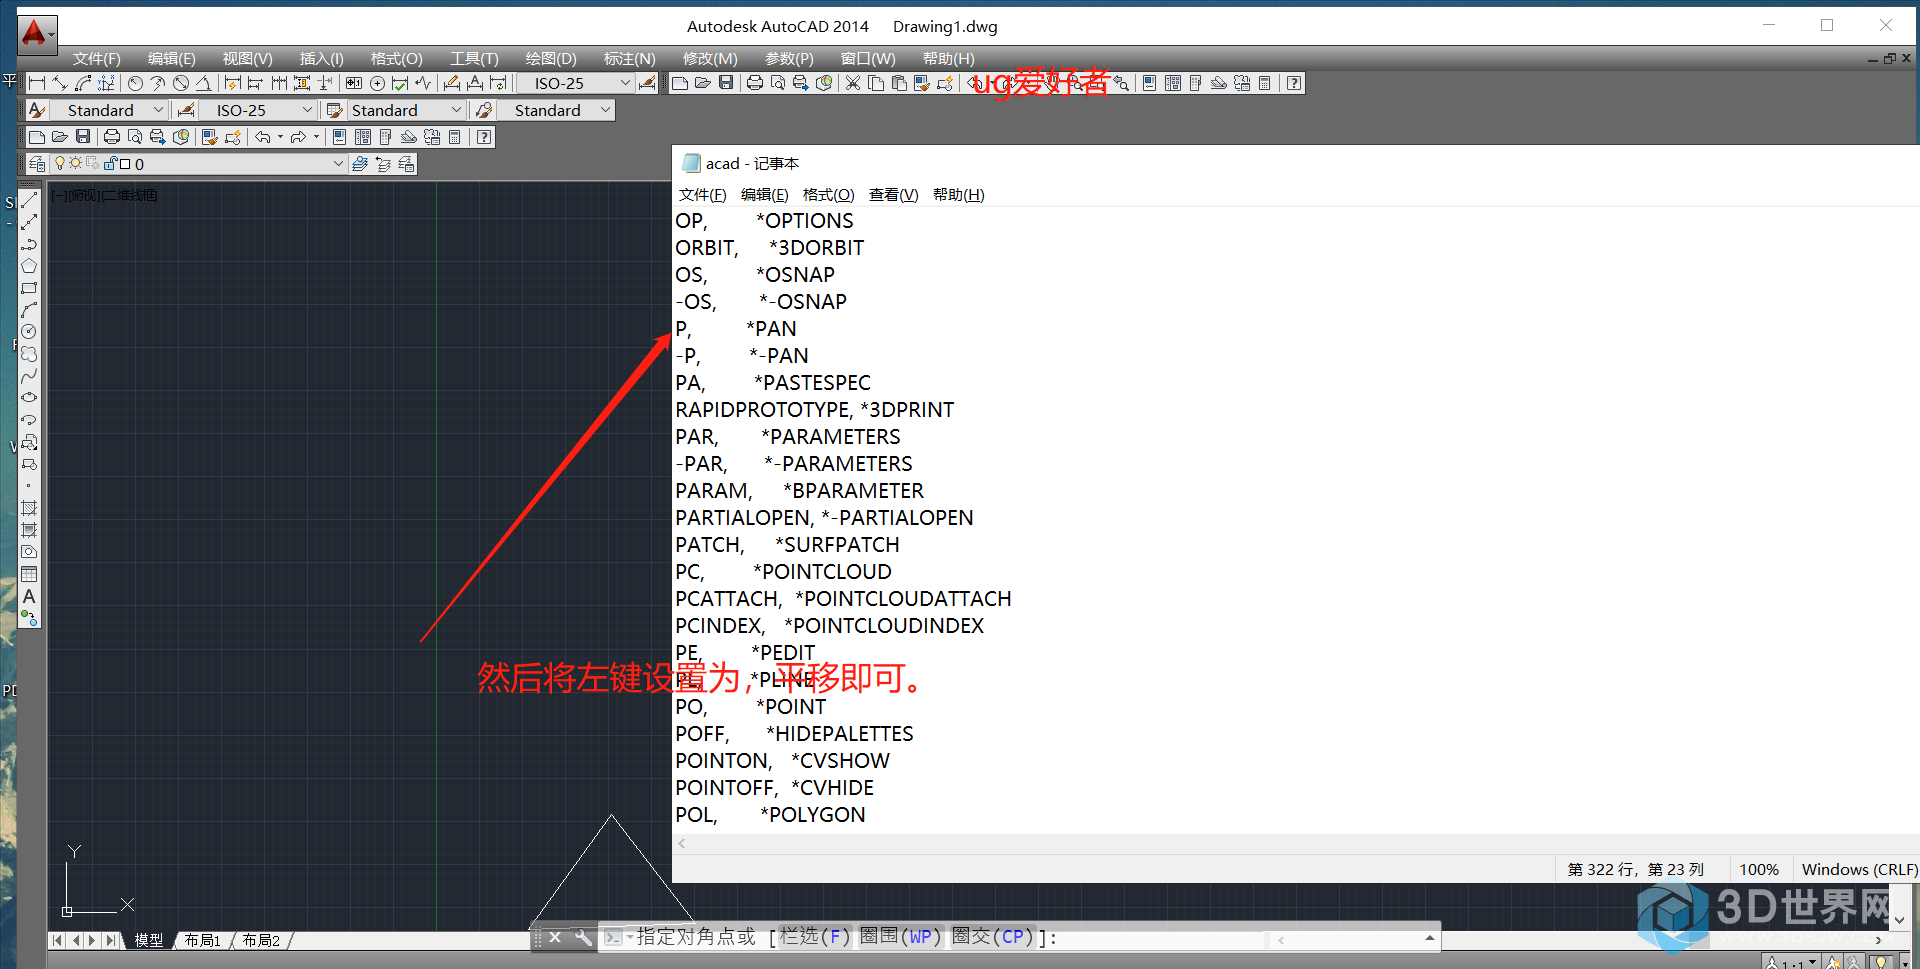Select the Angular dimension tool

click(204, 83)
